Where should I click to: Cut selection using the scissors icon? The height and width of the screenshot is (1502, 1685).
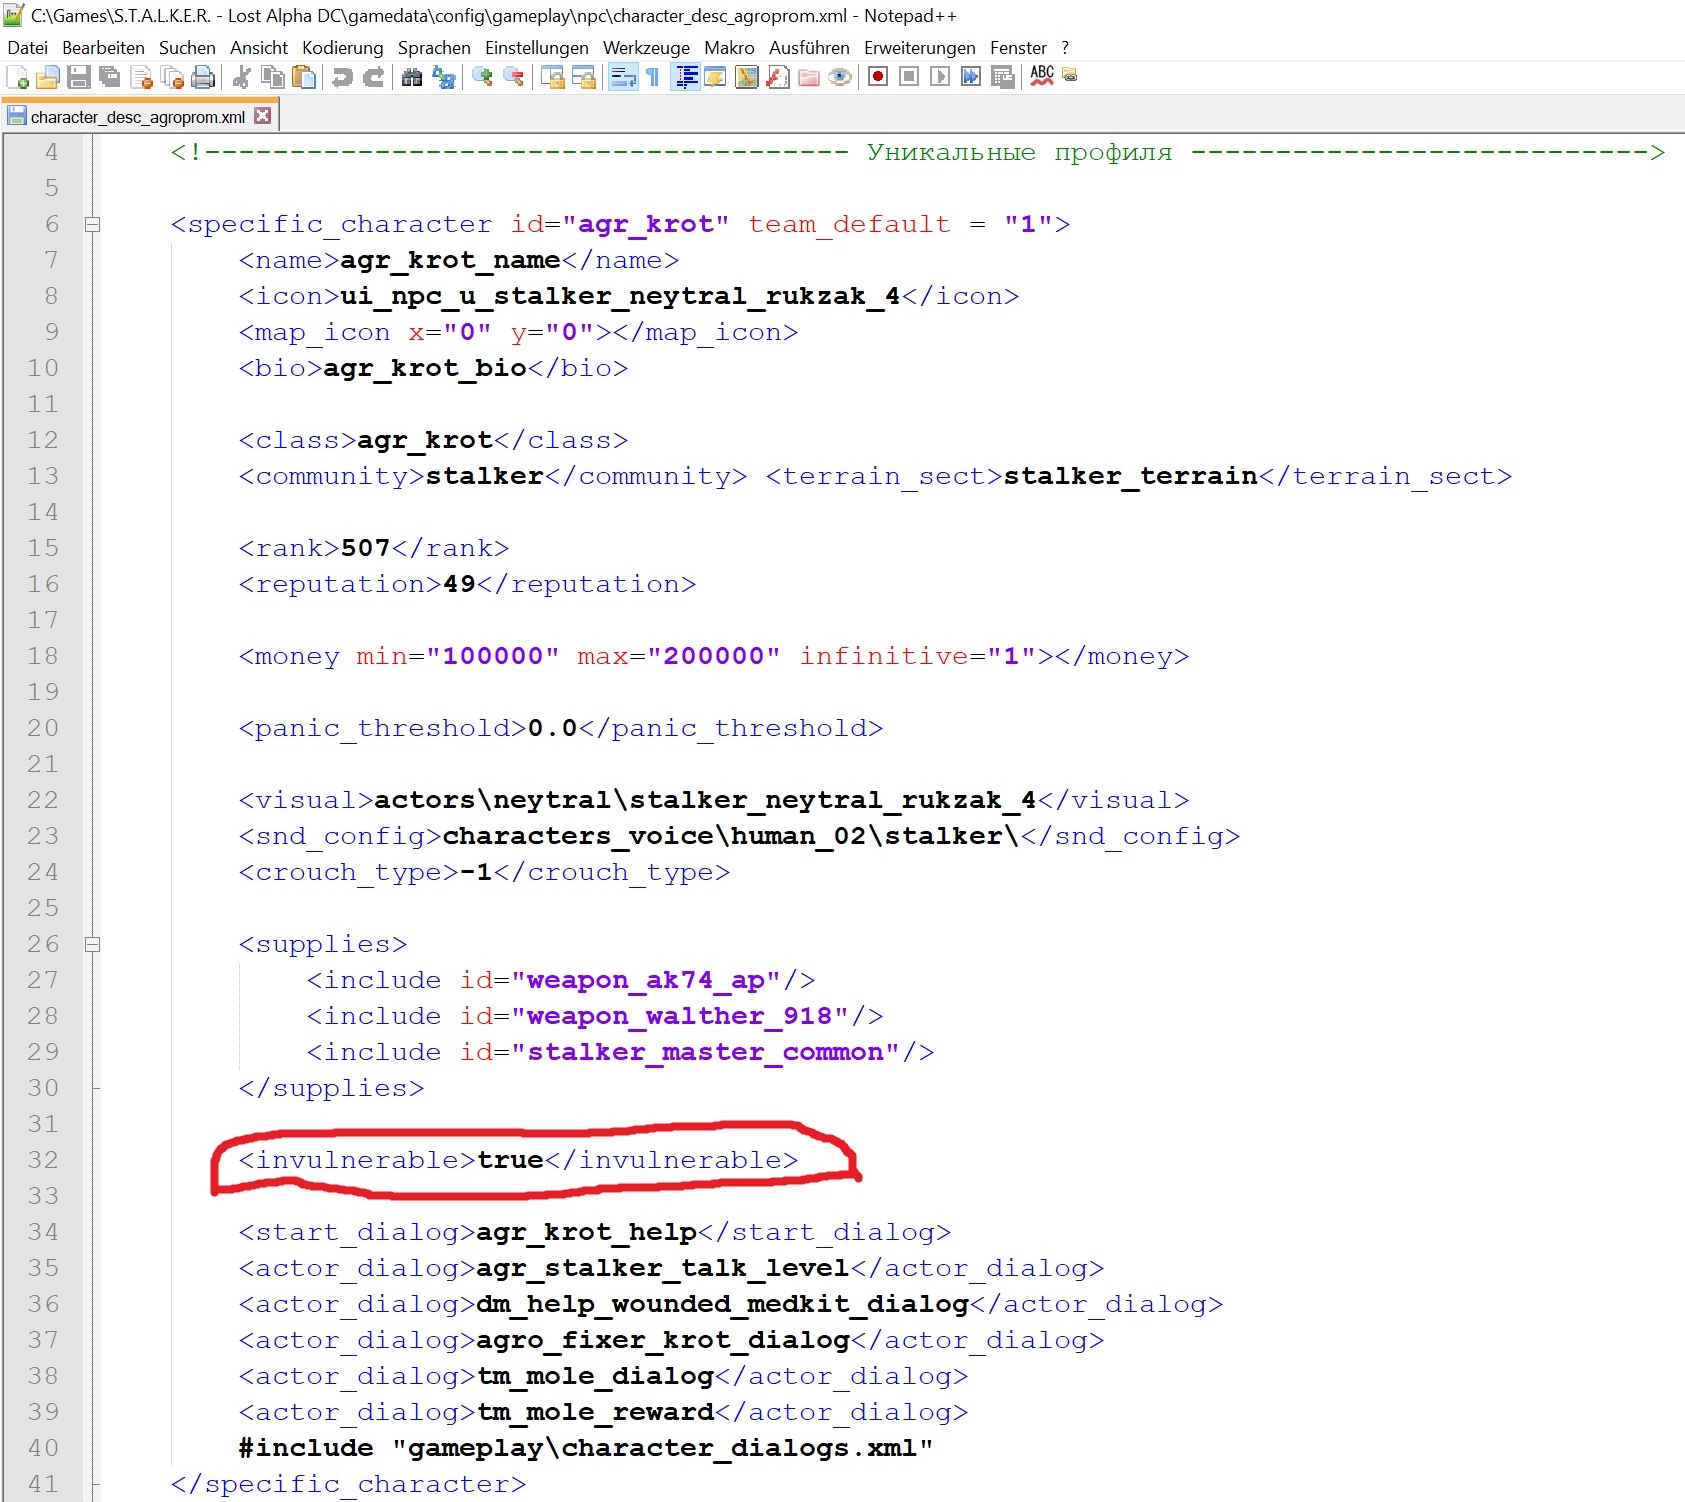241,77
